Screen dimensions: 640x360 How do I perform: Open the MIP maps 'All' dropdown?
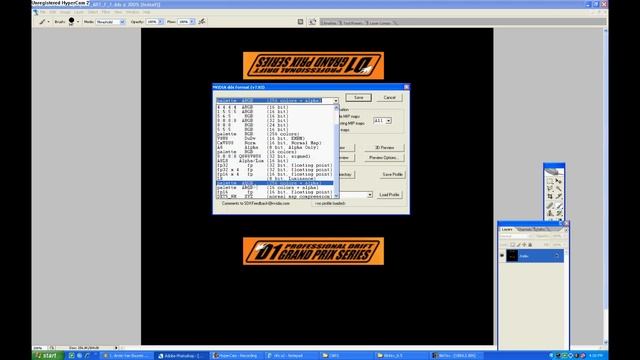(389, 121)
